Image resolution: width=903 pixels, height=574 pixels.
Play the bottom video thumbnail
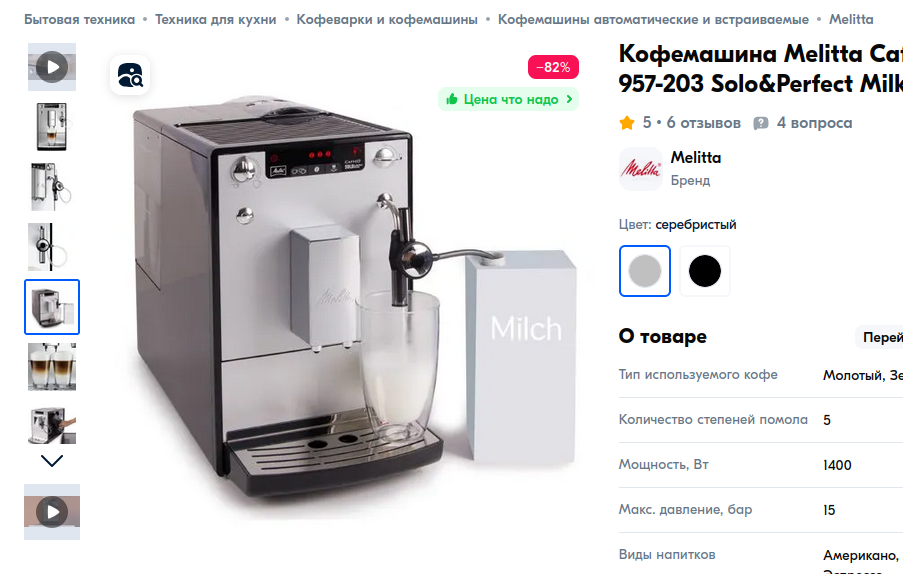point(52,512)
